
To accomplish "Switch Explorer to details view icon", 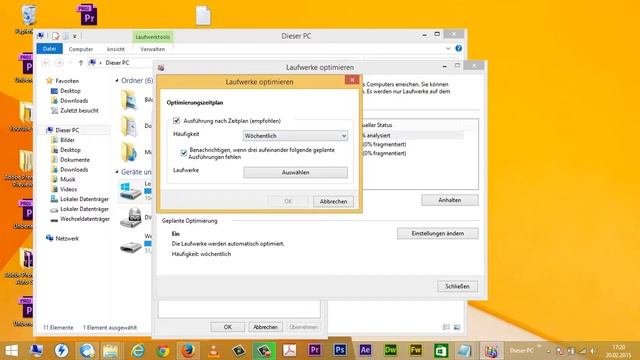I will click(x=446, y=327).
